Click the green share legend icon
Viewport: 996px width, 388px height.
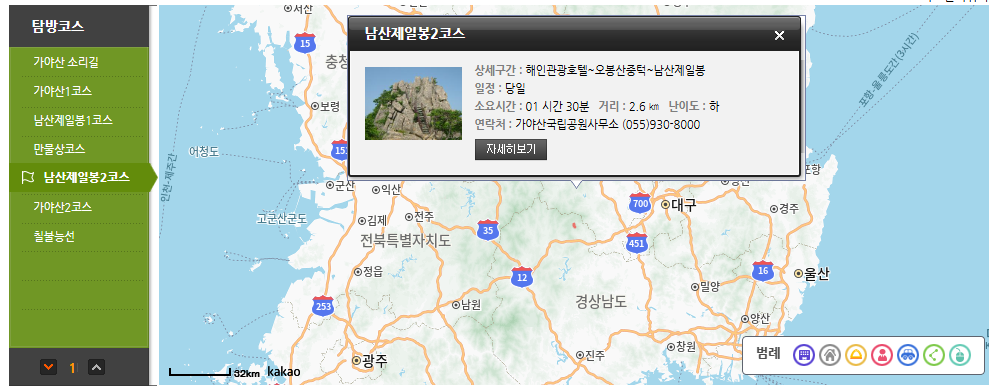[934, 355]
